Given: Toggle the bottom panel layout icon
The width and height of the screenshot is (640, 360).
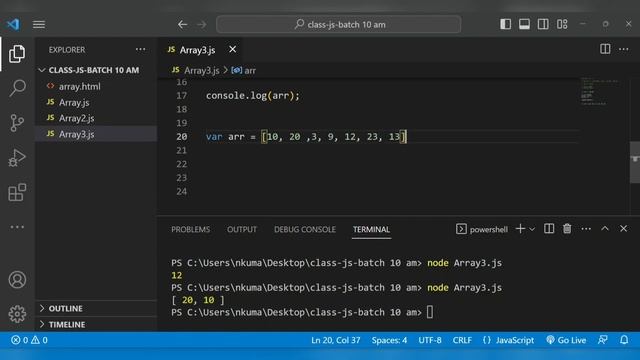Looking at the screenshot, I should [x=524, y=24].
